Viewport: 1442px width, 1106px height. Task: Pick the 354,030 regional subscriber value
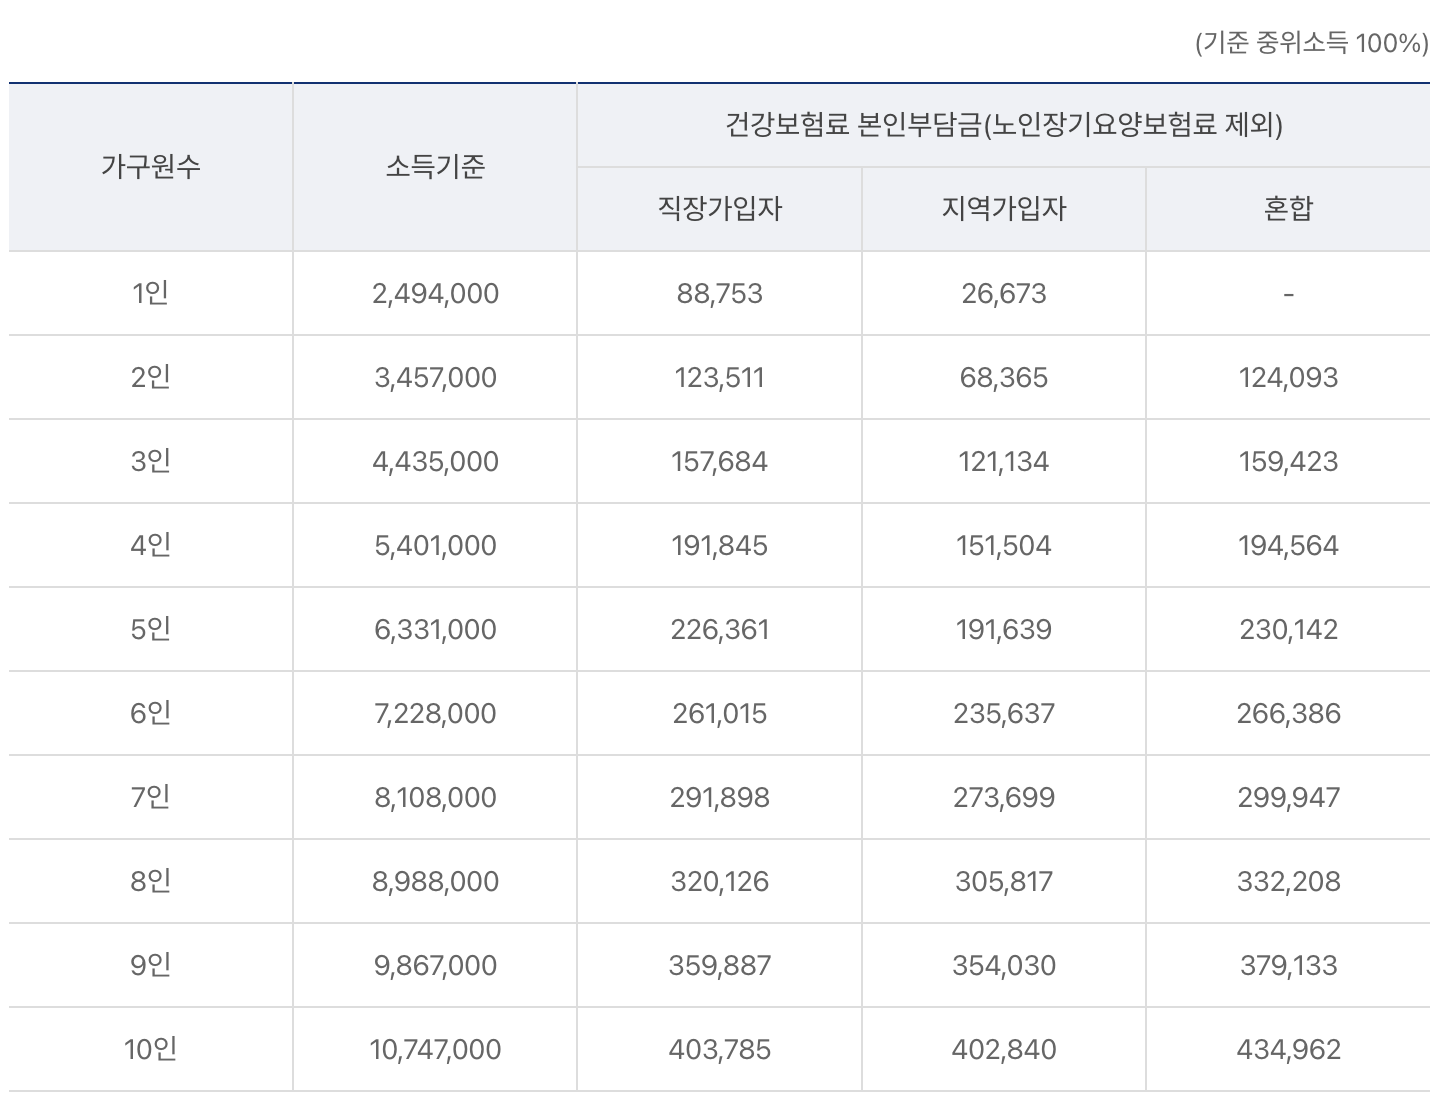click(1003, 965)
